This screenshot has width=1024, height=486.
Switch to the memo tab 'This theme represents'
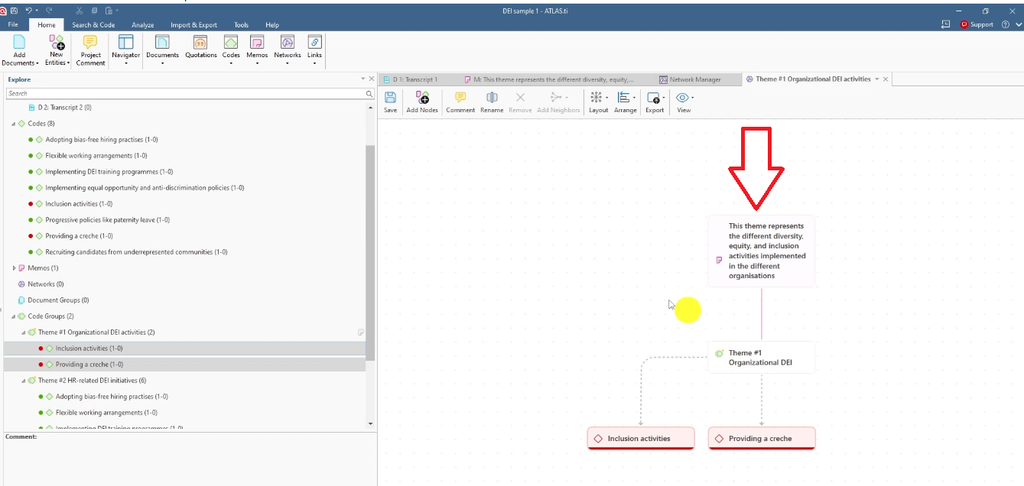[x=552, y=79]
